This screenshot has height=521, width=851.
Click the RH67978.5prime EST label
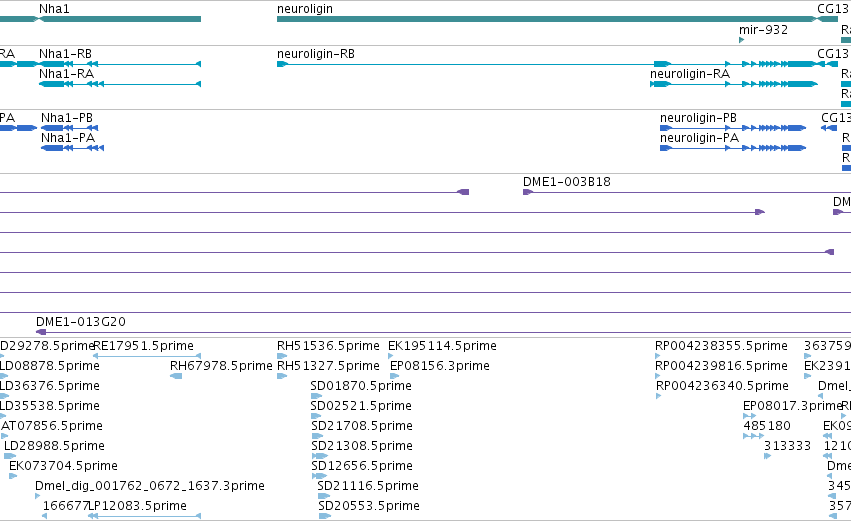[x=221, y=366]
